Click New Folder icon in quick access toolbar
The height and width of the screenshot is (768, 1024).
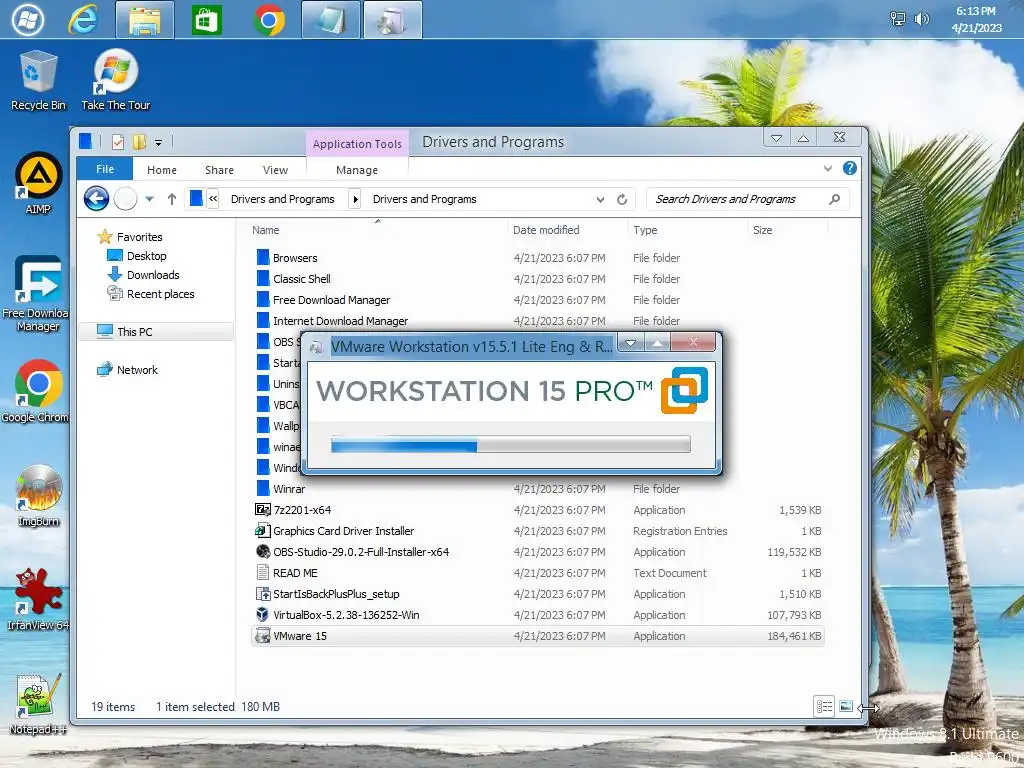139,142
